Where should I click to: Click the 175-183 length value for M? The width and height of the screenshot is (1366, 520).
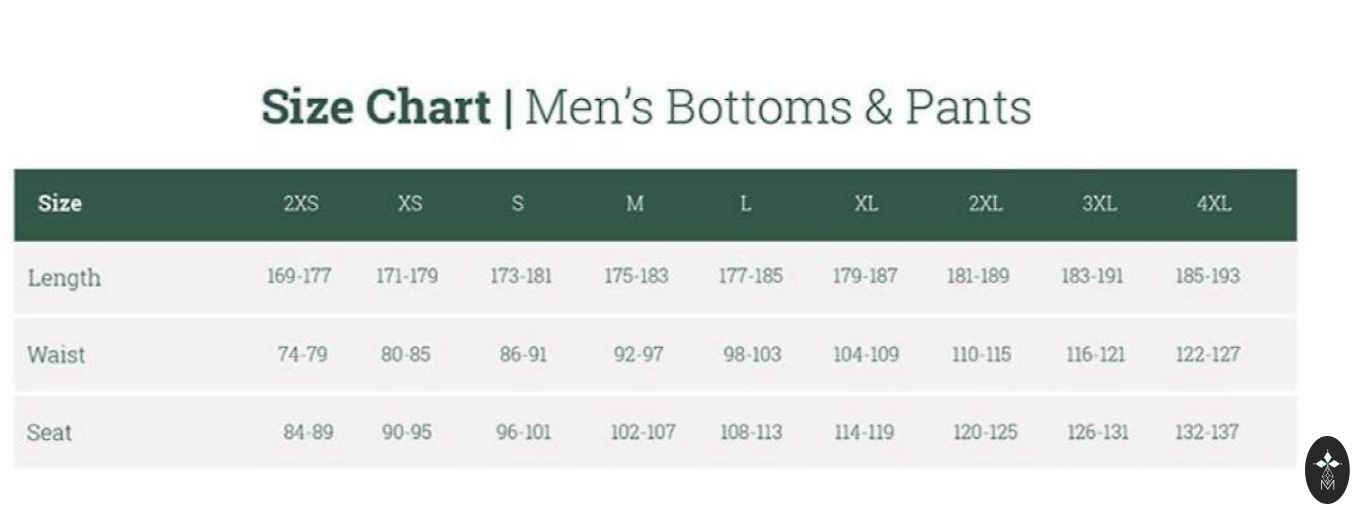click(636, 276)
